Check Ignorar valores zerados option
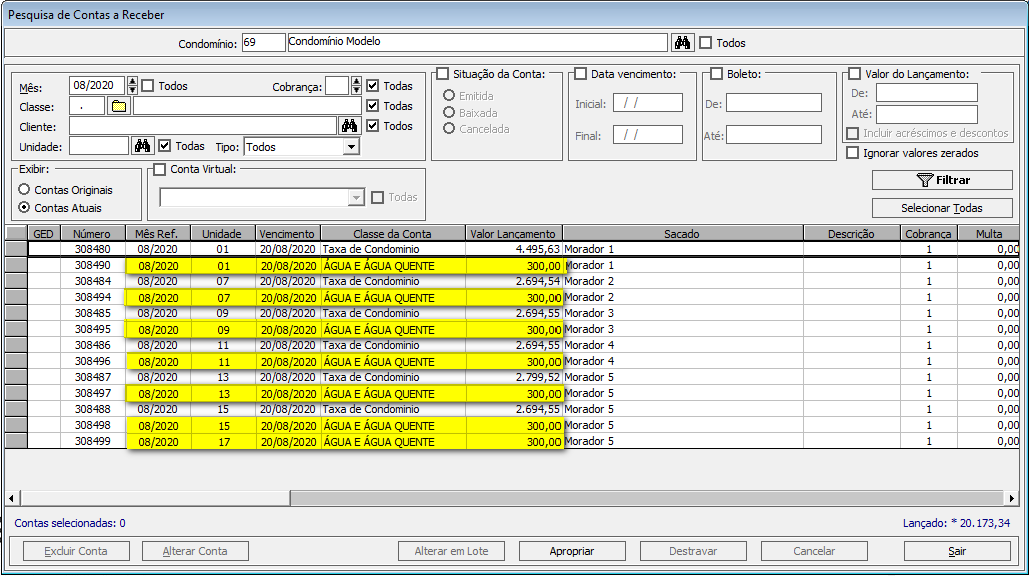The image size is (1029, 576). pyautogui.click(x=852, y=153)
